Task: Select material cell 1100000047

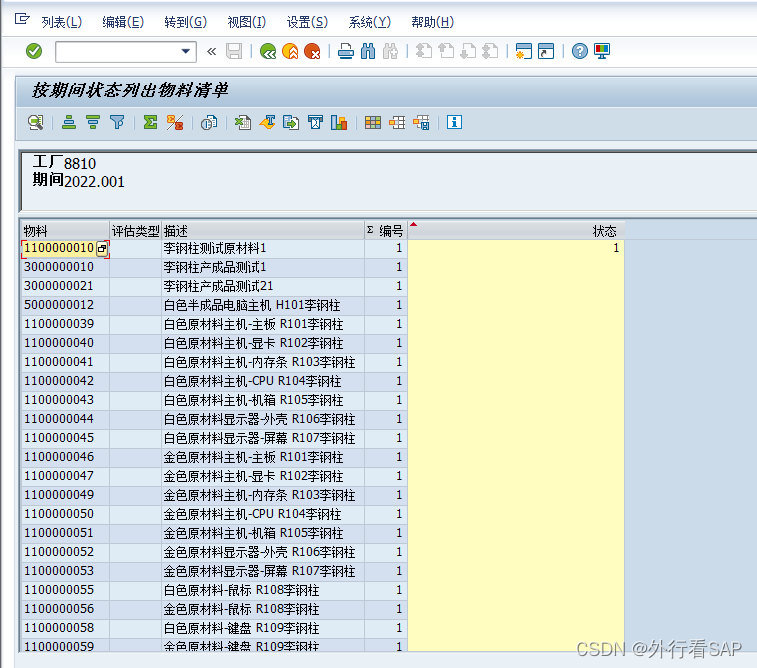Action: (65, 476)
